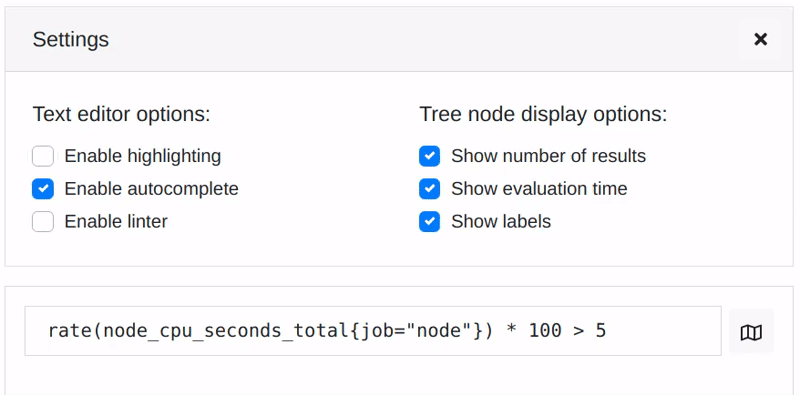800x395 pixels.
Task: Uncheck the Enable autocomplete checkbox
Action: coord(43,189)
